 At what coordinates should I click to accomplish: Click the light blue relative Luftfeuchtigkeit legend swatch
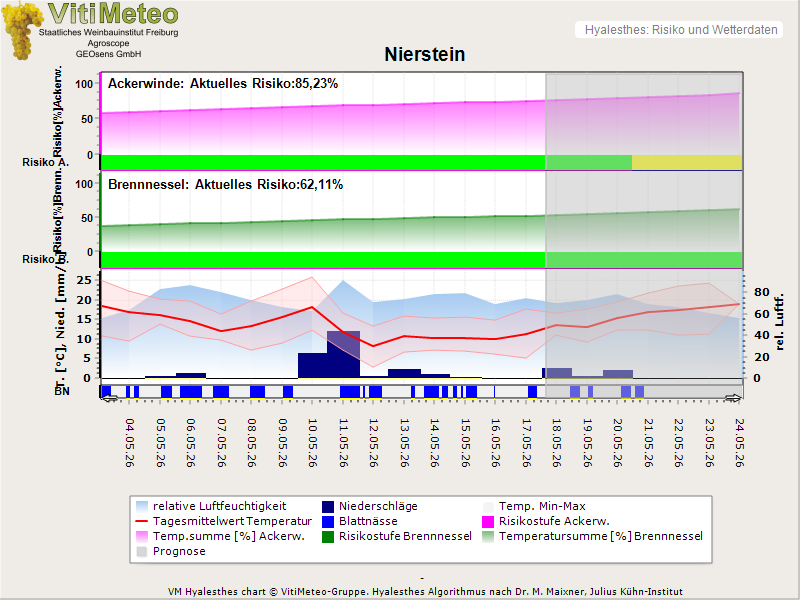coord(142,506)
